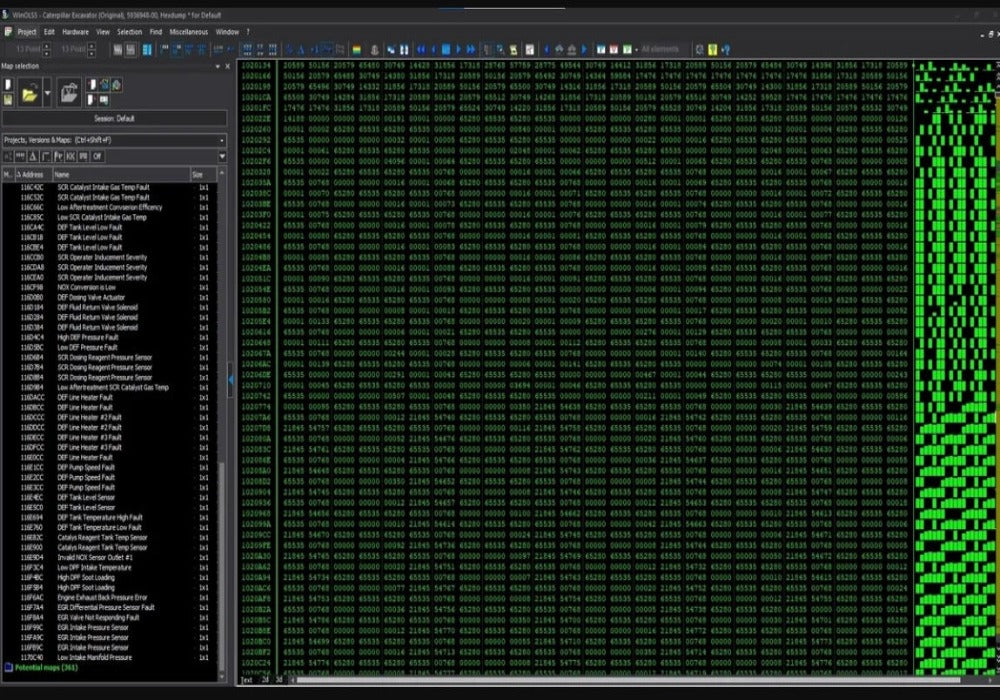Open the Hardware menu
This screenshot has width=1000, height=700.
(x=76, y=32)
